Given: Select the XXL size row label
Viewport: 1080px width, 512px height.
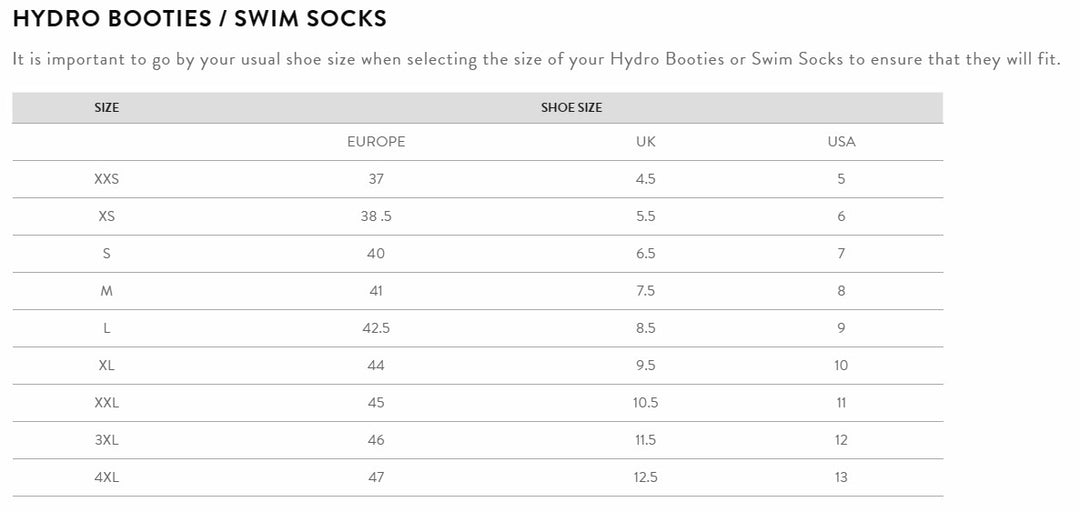Looking at the screenshot, I should pyautogui.click(x=107, y=403).
